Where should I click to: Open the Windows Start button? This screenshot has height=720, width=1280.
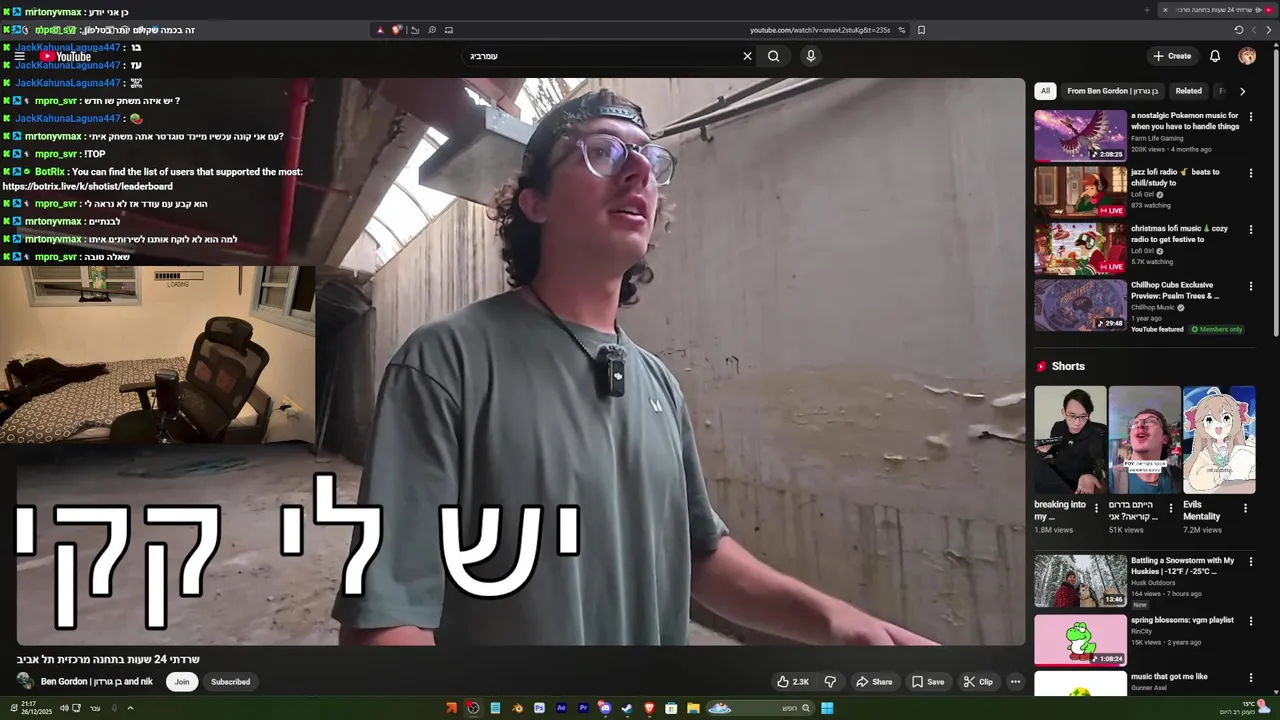(827, 708)
